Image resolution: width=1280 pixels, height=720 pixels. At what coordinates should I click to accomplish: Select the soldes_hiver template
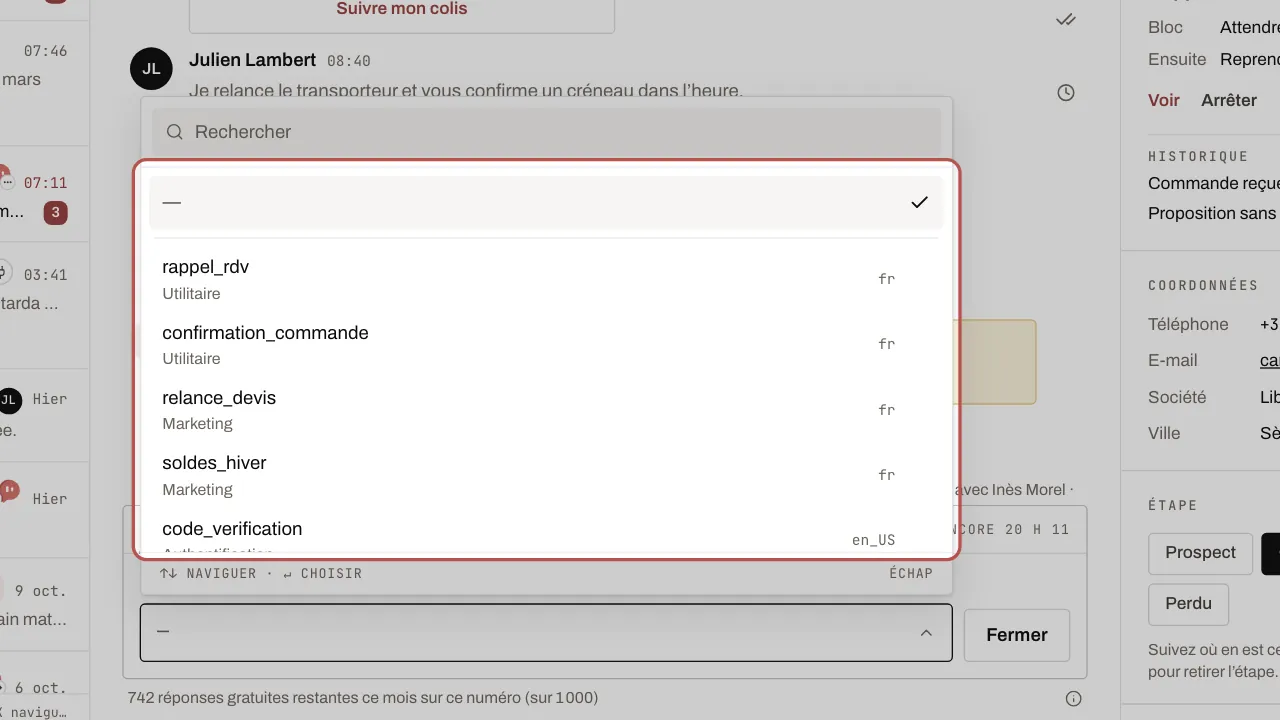coord(546,475)
